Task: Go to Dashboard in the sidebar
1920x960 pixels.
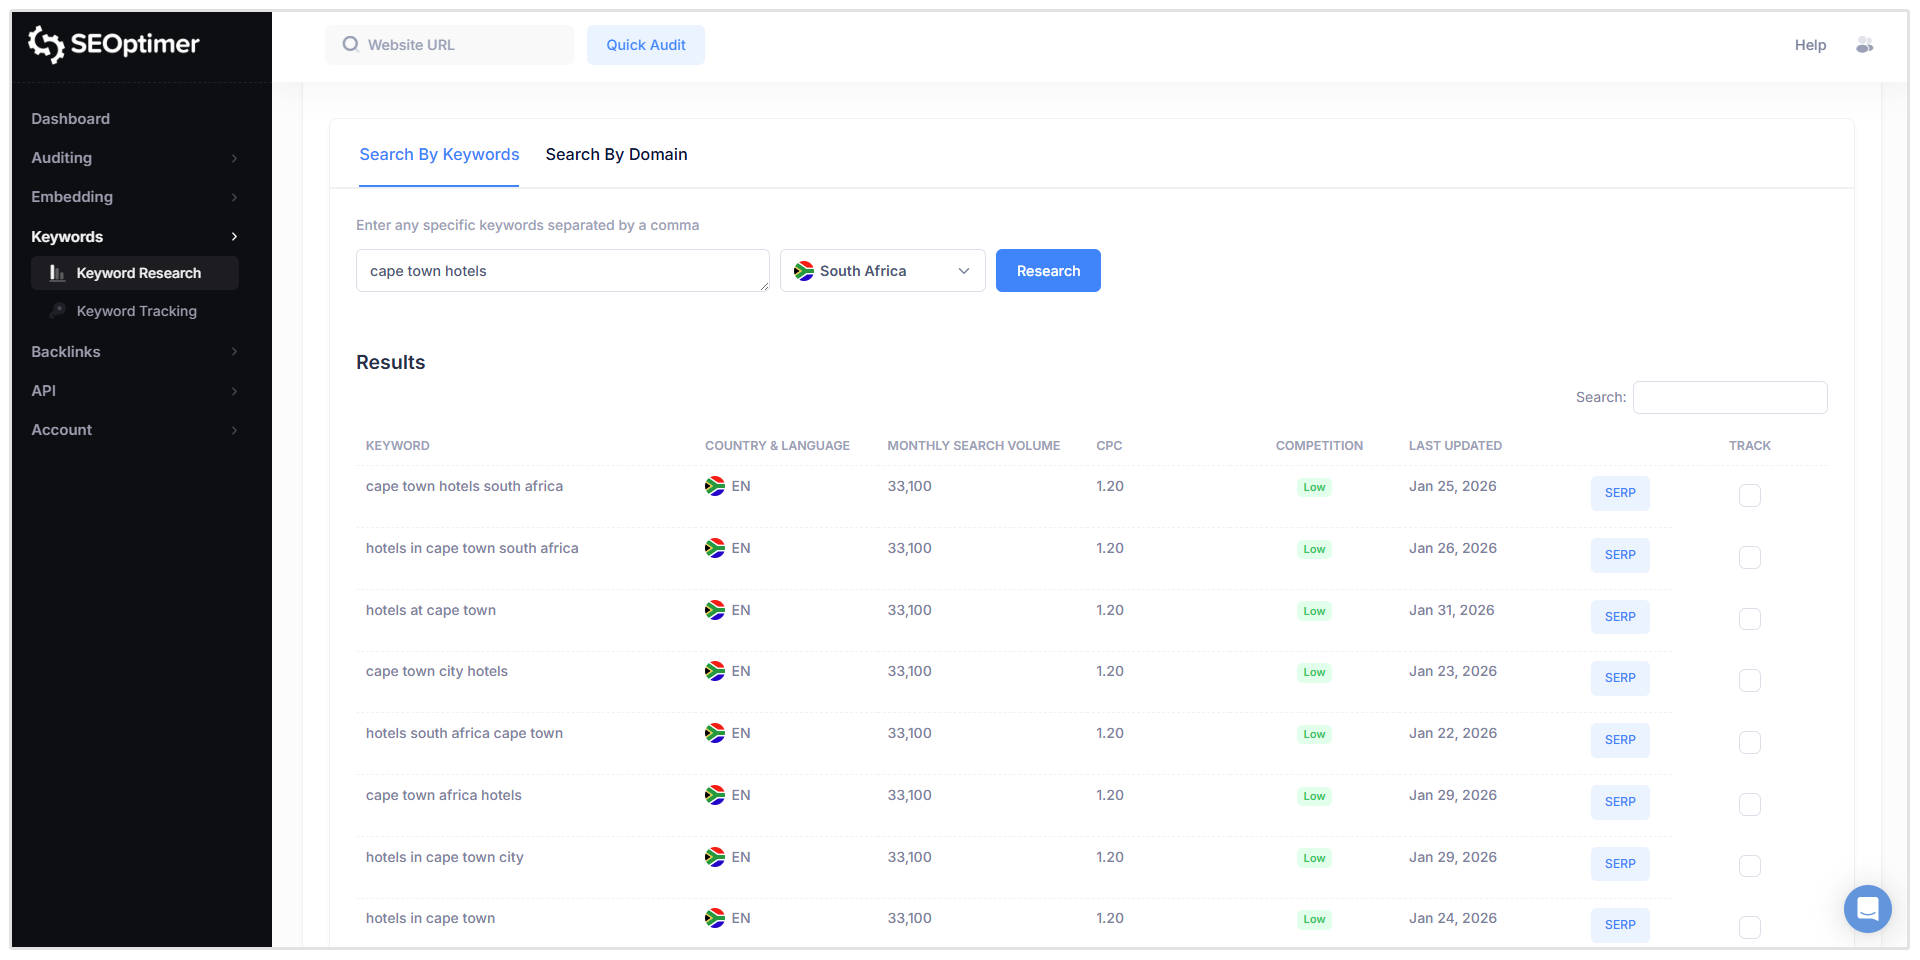Action: click(x=71, y=119)
